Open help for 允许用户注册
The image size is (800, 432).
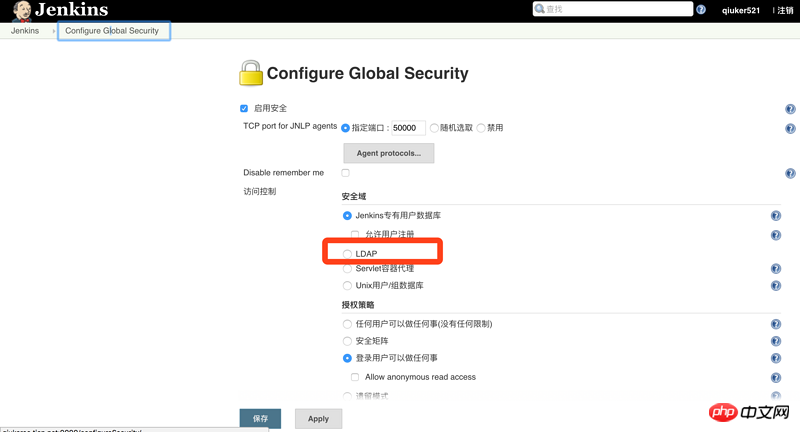pyautogui.click(x=776, y=235)
